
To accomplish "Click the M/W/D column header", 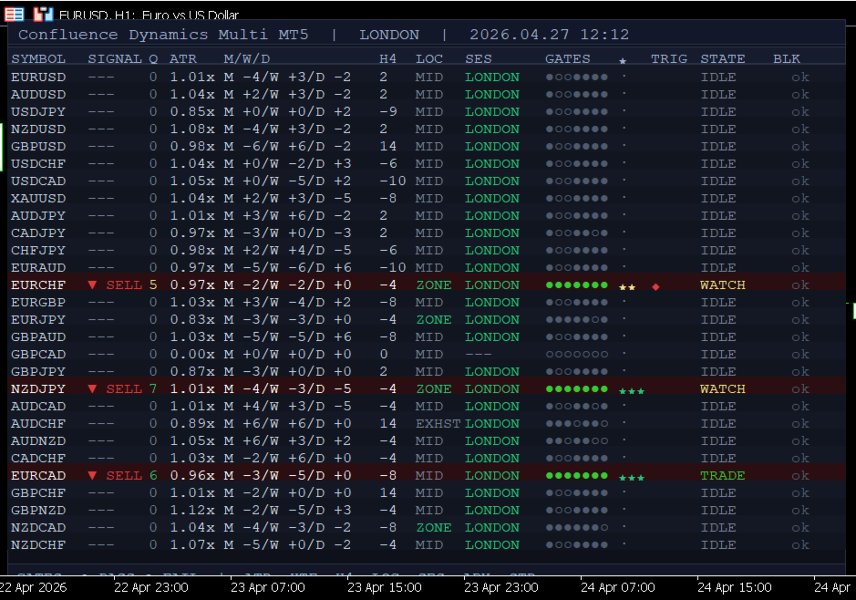I will pyautogui.click(x=247, y=58).
